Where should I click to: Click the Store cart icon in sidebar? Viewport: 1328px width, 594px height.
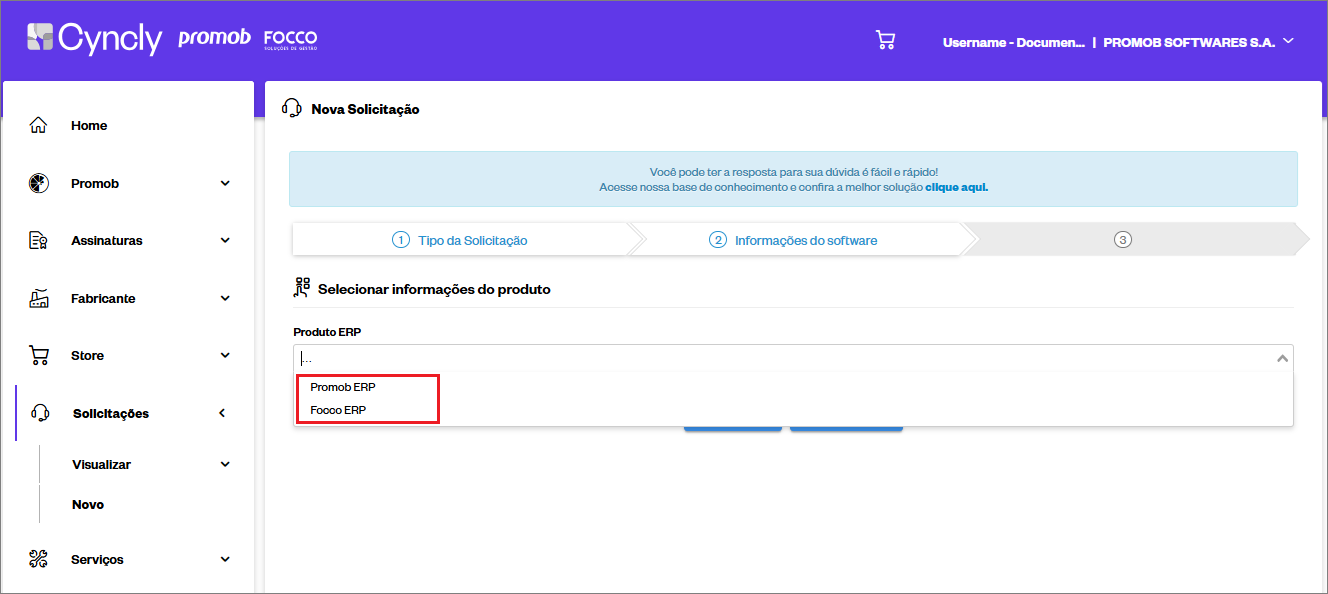39,355
